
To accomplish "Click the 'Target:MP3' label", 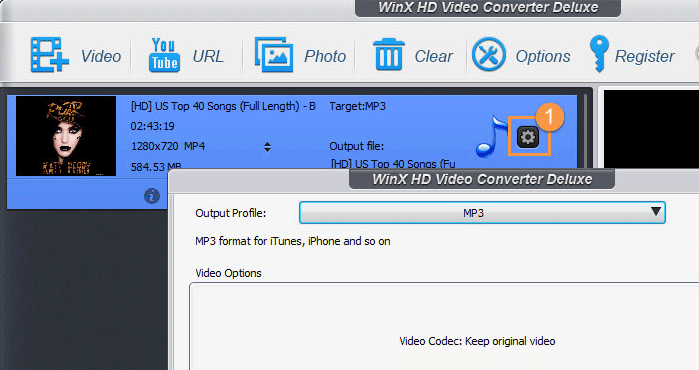I will tap(358, 106).
